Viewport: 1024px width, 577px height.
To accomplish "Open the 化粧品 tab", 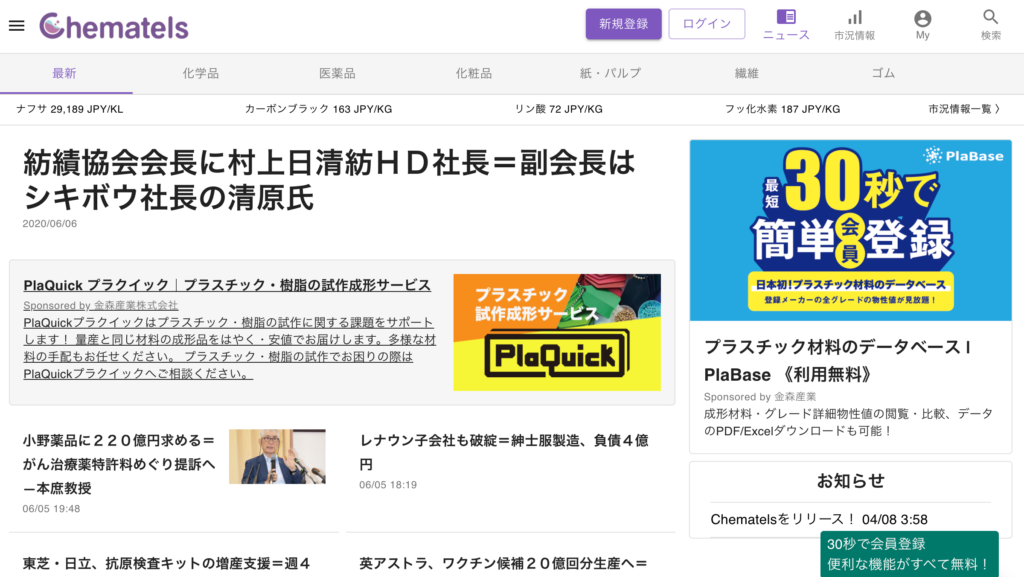I will (x=473, y=74).
